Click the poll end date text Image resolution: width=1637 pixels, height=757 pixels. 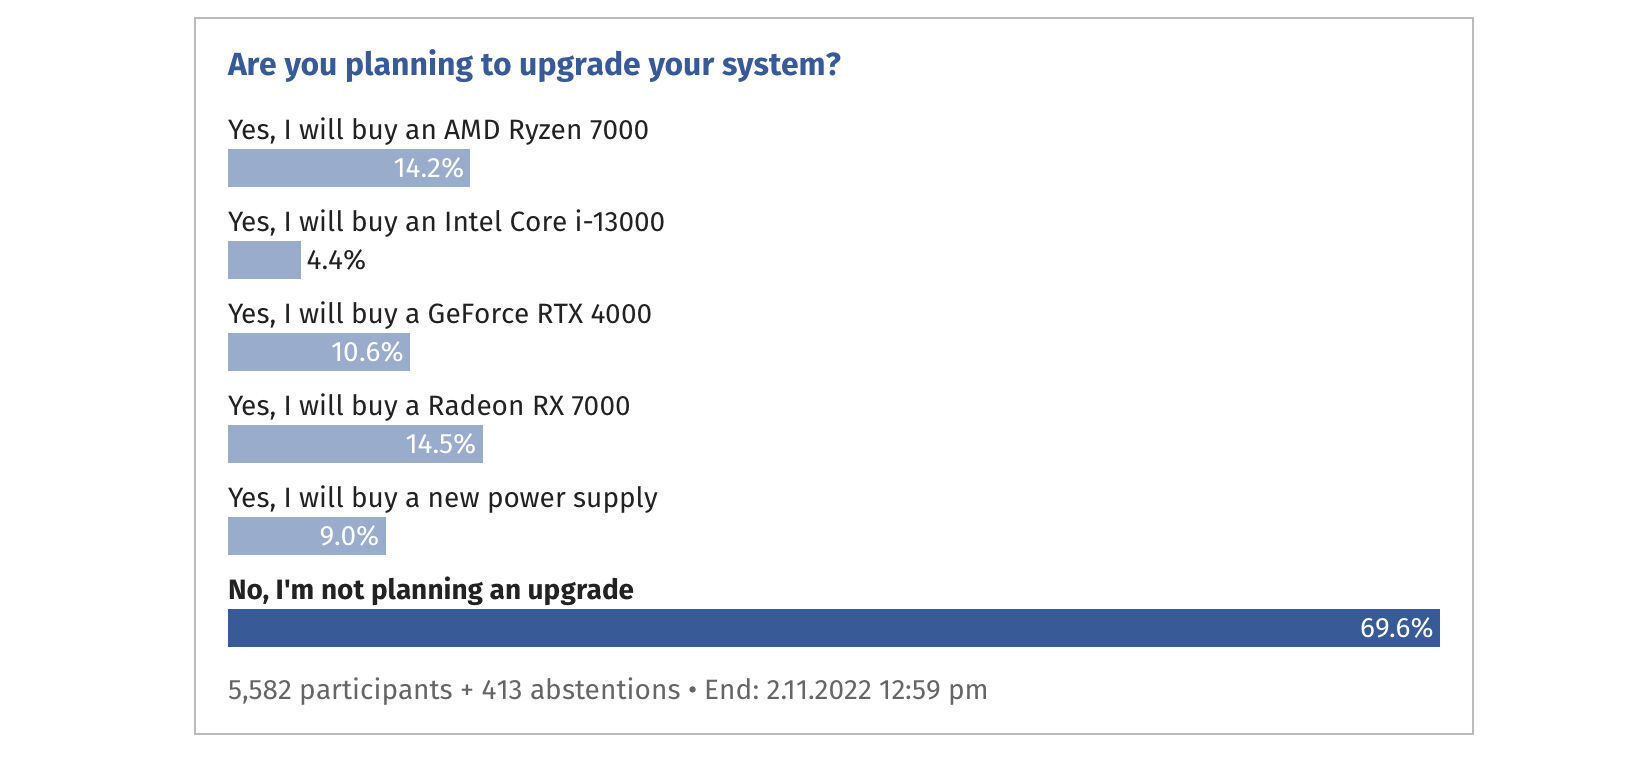pos(846,690)
